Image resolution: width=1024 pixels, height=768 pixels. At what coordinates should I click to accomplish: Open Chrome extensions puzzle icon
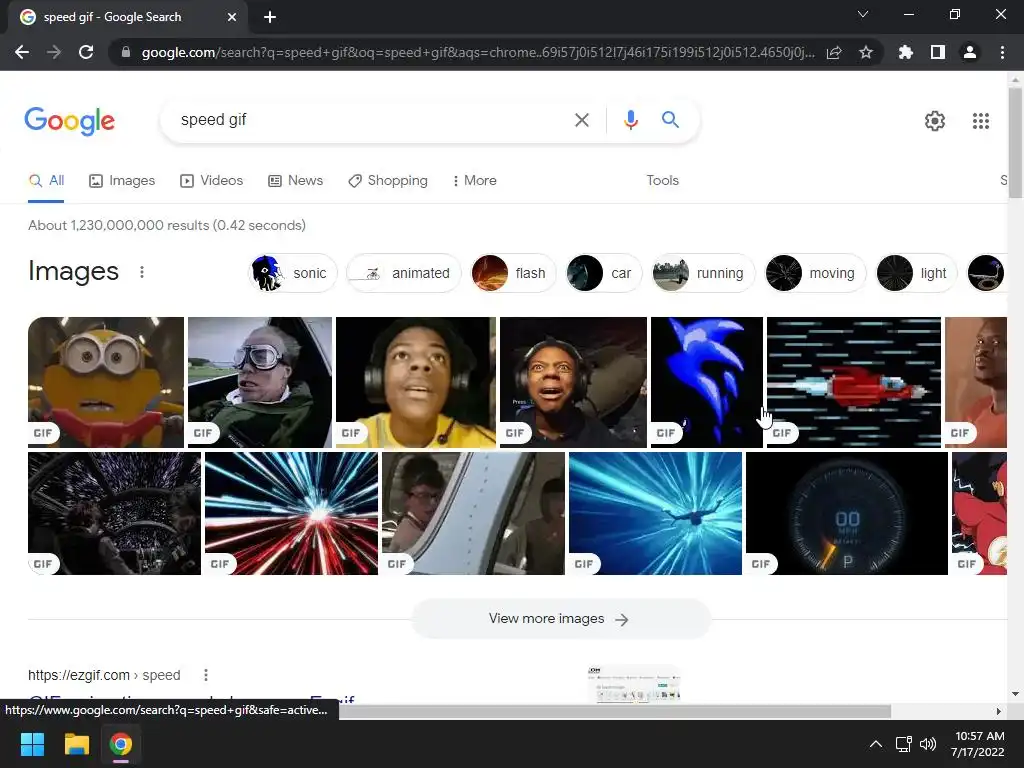pos(905,52)
